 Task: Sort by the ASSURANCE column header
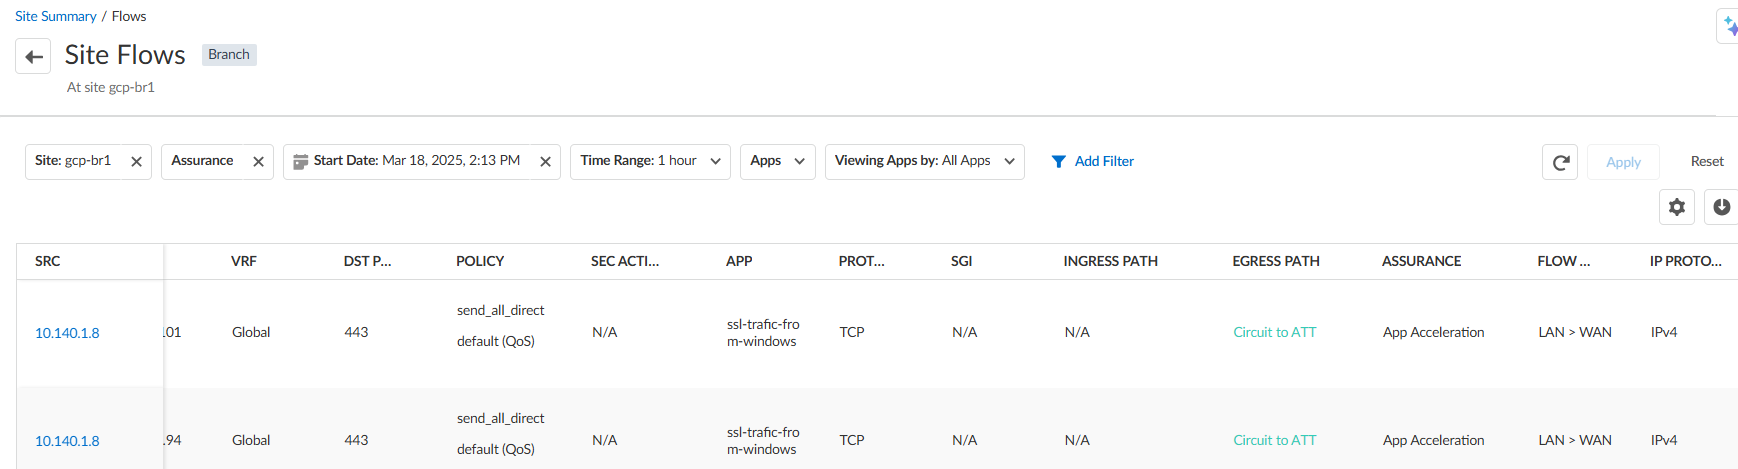click(x=1421, y=261)
